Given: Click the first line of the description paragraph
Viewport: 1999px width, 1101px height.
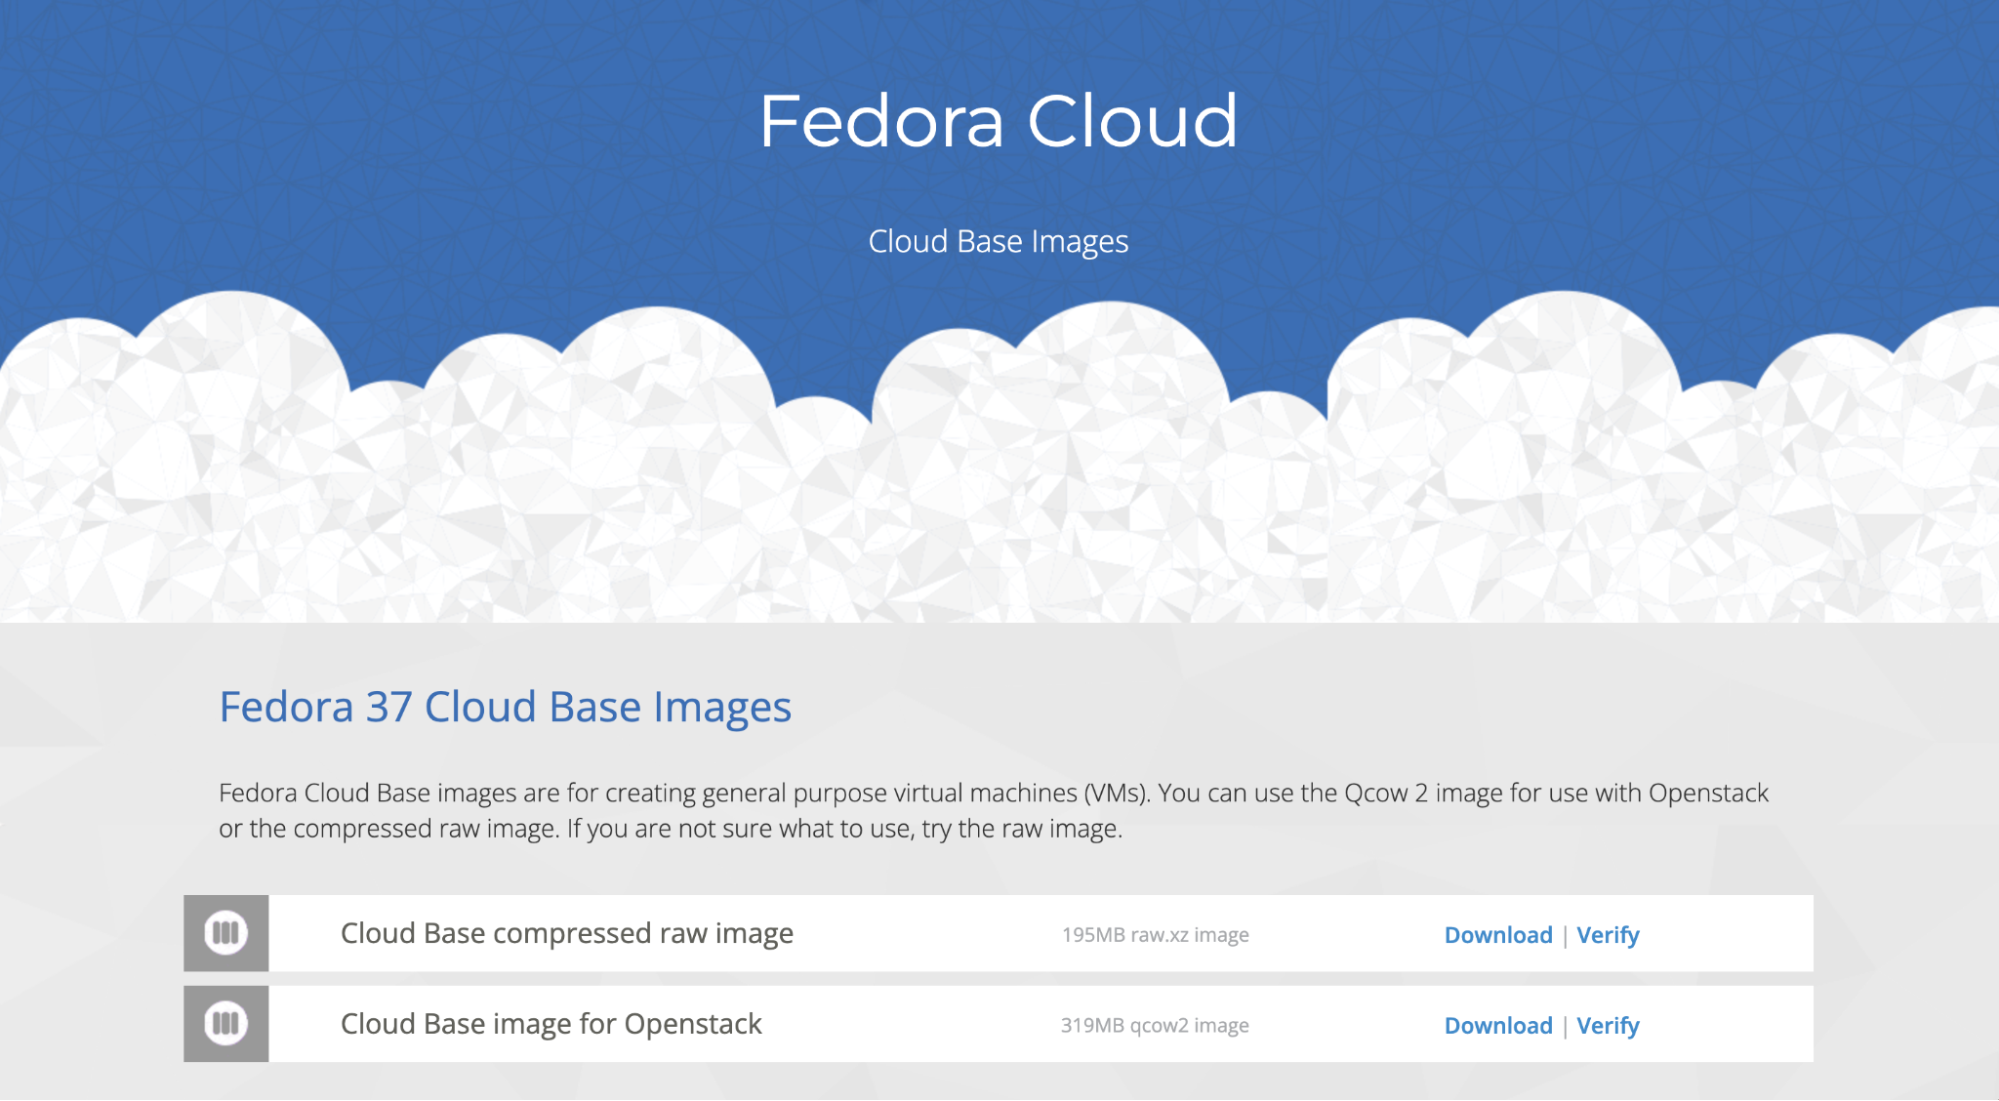Looking at the screenshot, I should (x=992, y=793).
